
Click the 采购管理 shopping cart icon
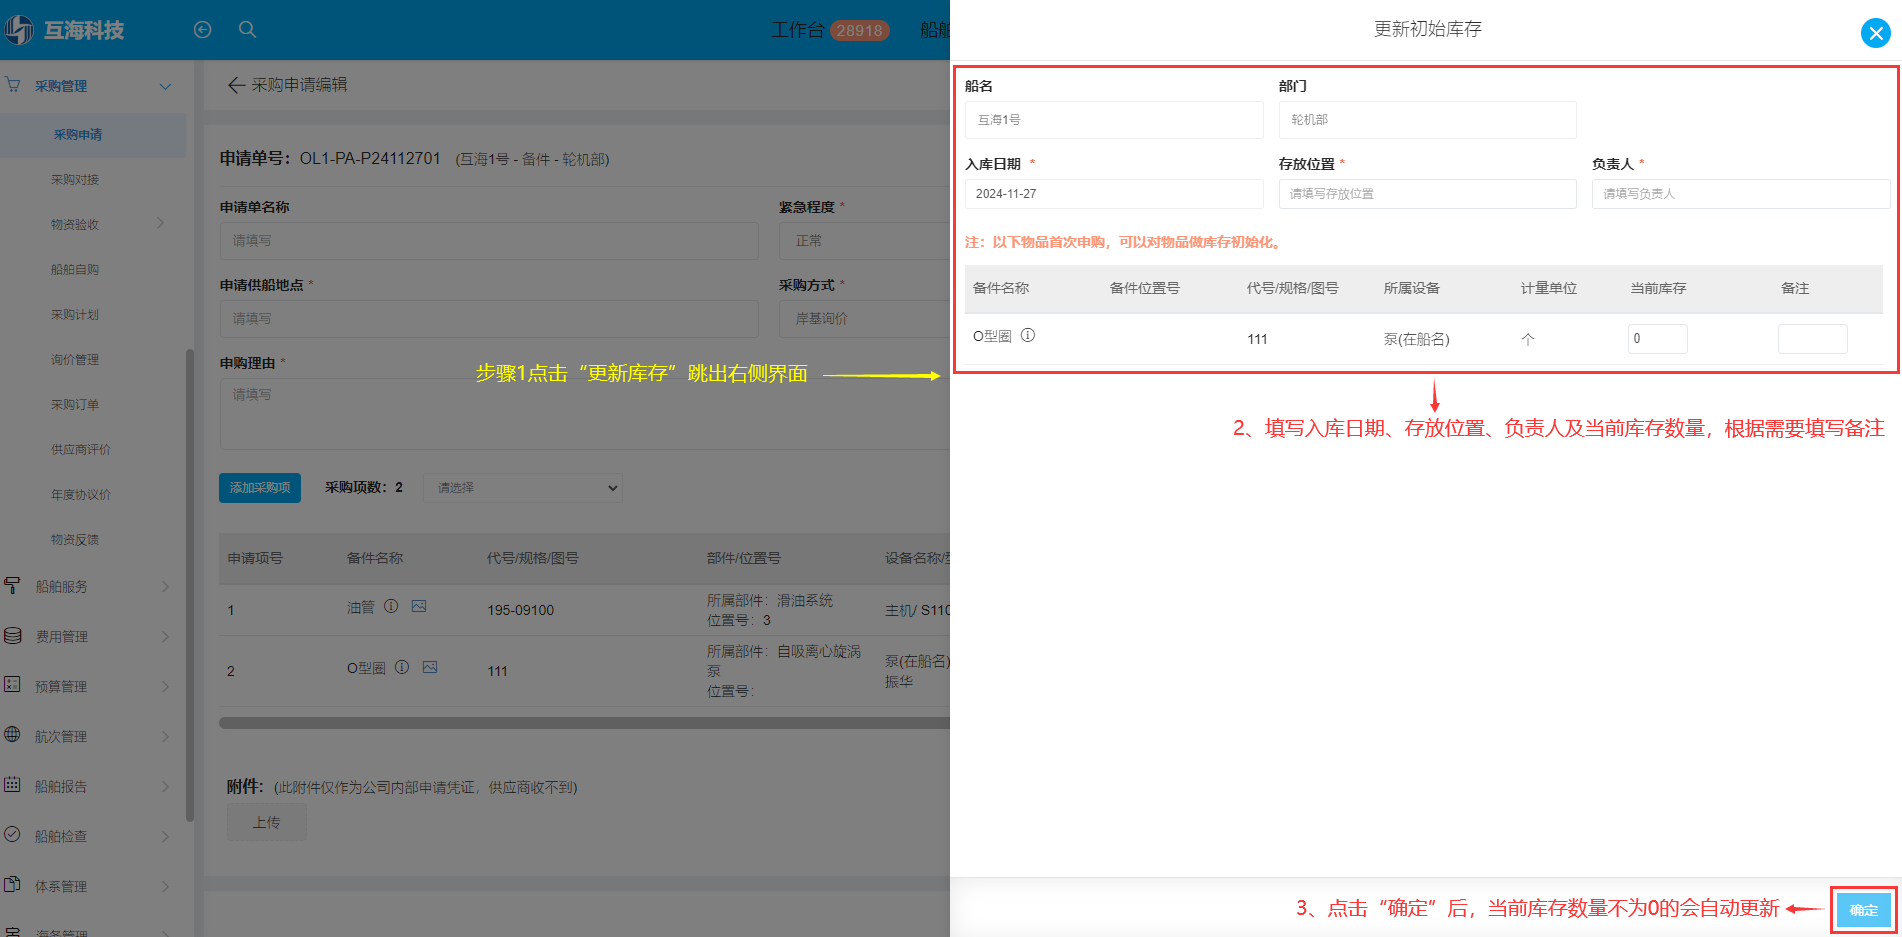click(12, 85)
